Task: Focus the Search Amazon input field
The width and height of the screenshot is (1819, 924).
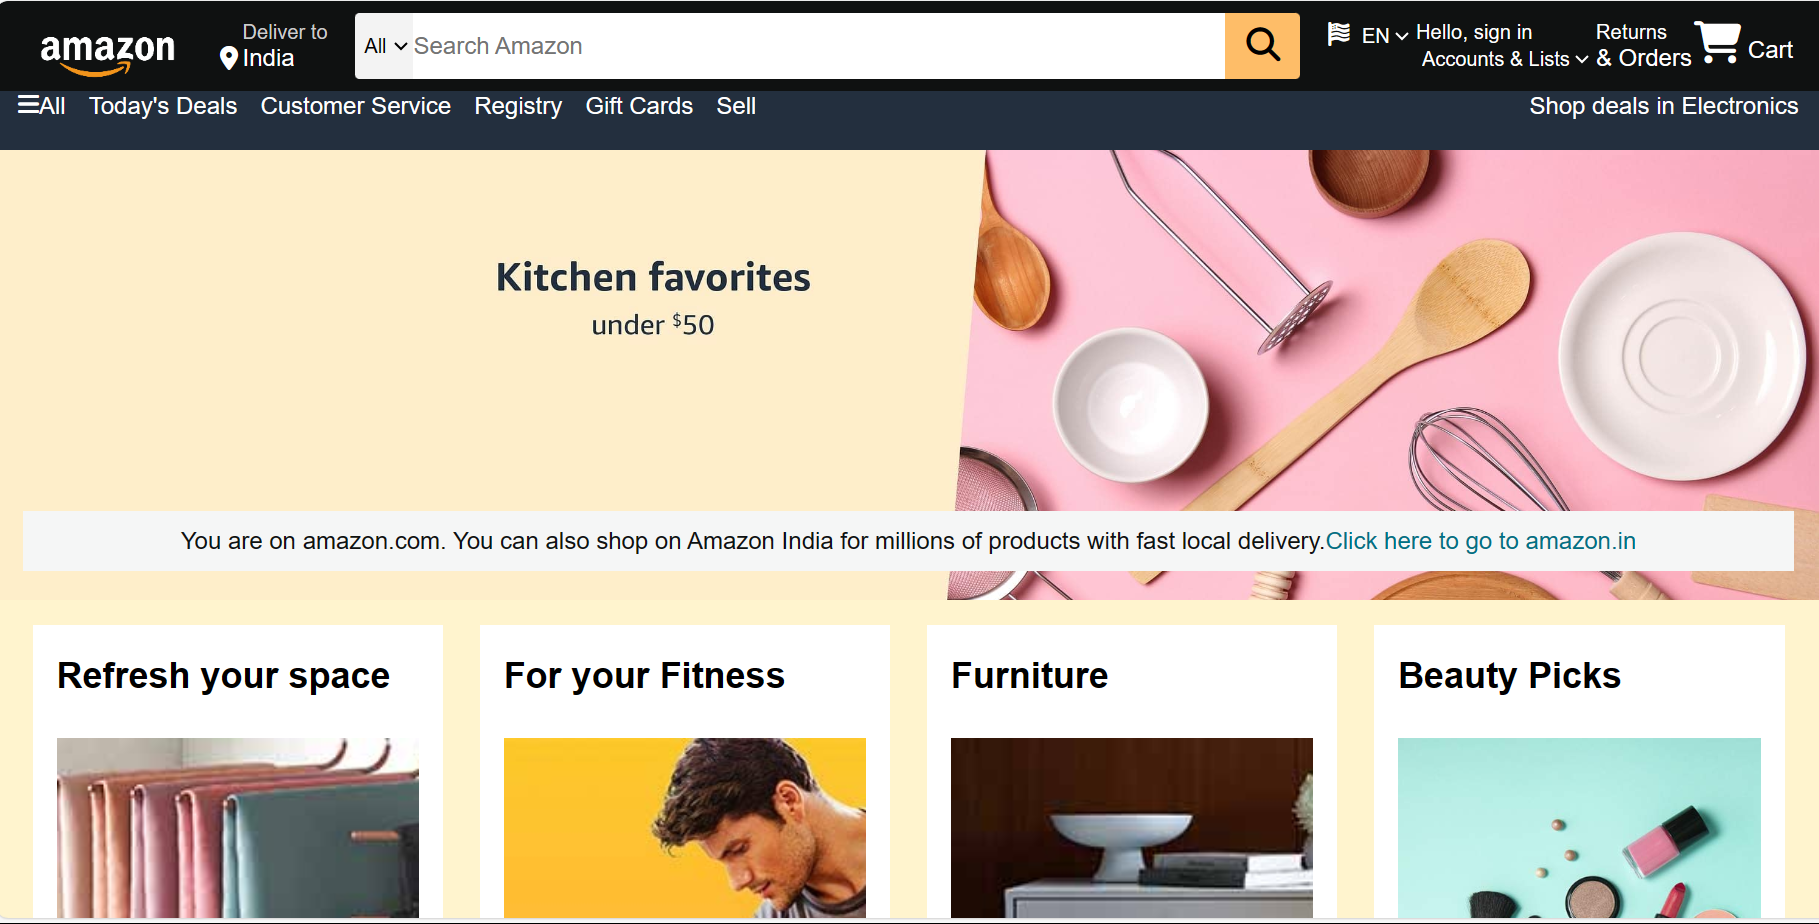Action: (818, 46)
